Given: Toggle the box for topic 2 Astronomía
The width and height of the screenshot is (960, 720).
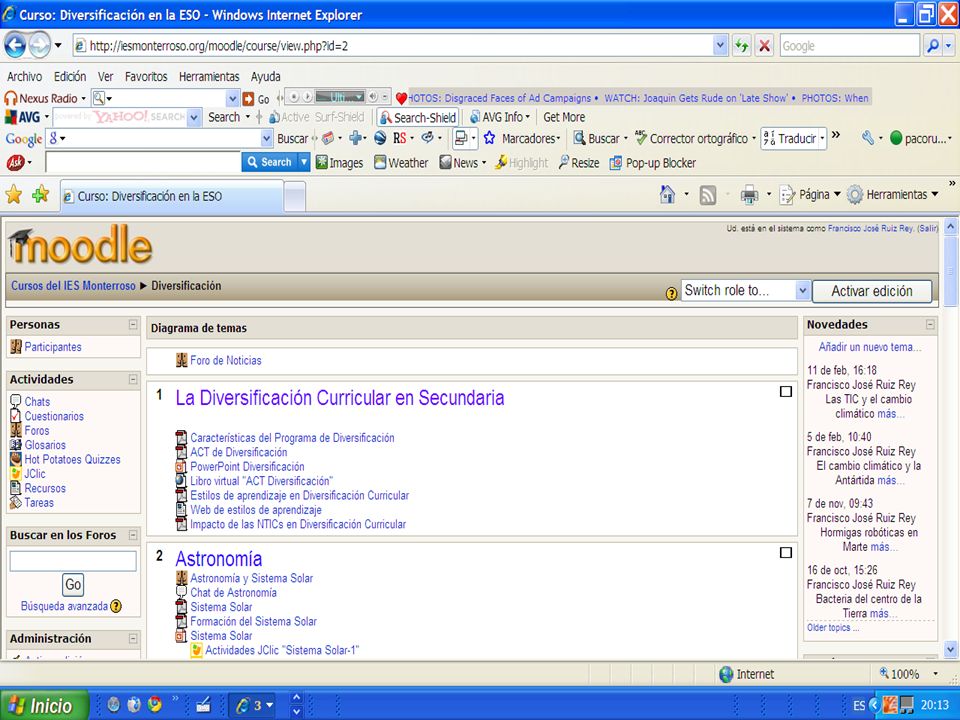Looking at the screenshot, I should [786, 553].
